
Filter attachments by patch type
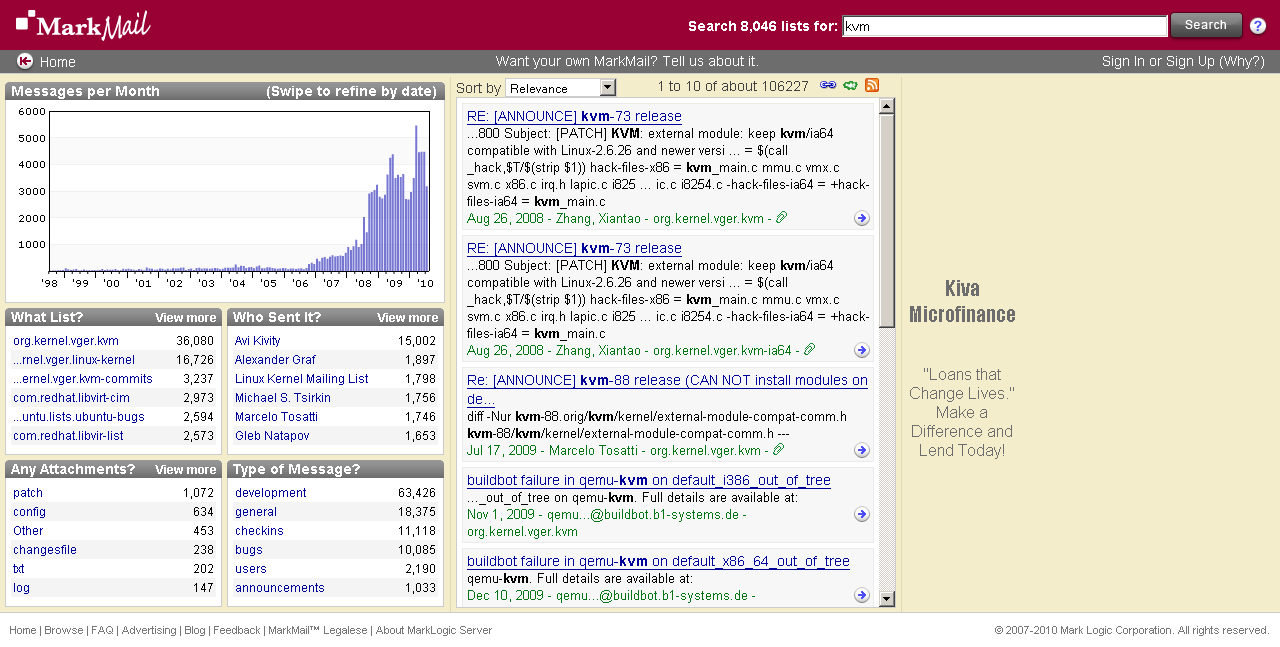point(28,493)
